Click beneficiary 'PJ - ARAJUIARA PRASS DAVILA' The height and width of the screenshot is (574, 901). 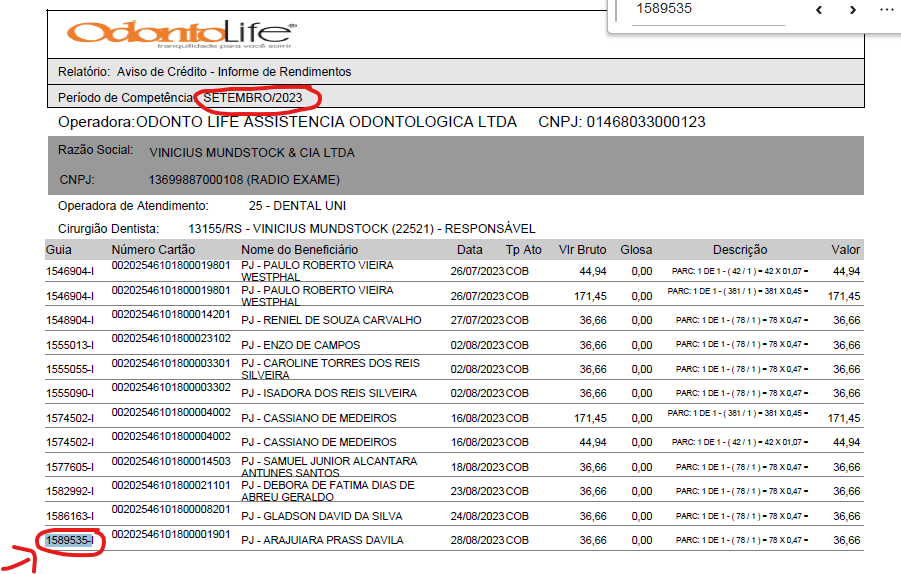(322, 541)
